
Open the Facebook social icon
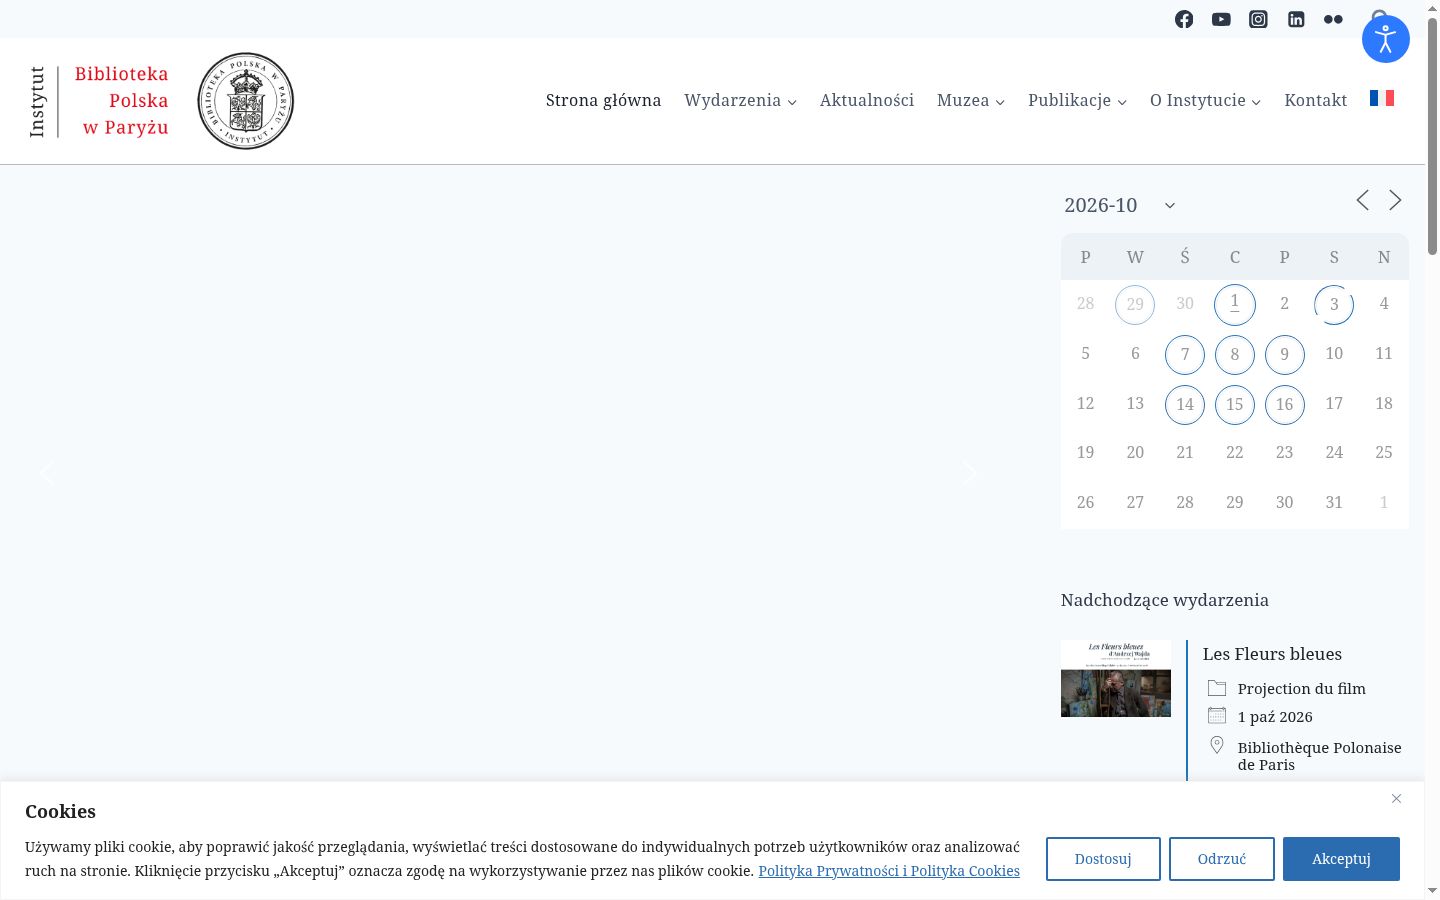click(x=1184, y=19)
